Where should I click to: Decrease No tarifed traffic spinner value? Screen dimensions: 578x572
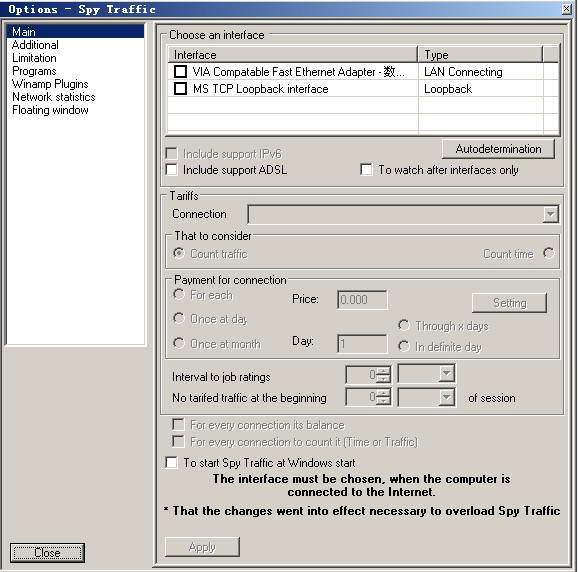click(x=384, y=401)
